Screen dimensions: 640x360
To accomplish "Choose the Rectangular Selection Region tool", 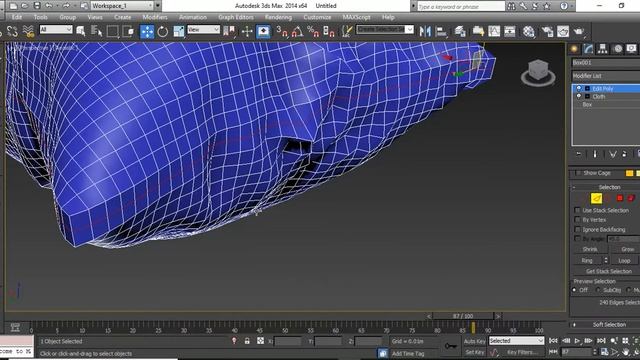I will point(112,31).
